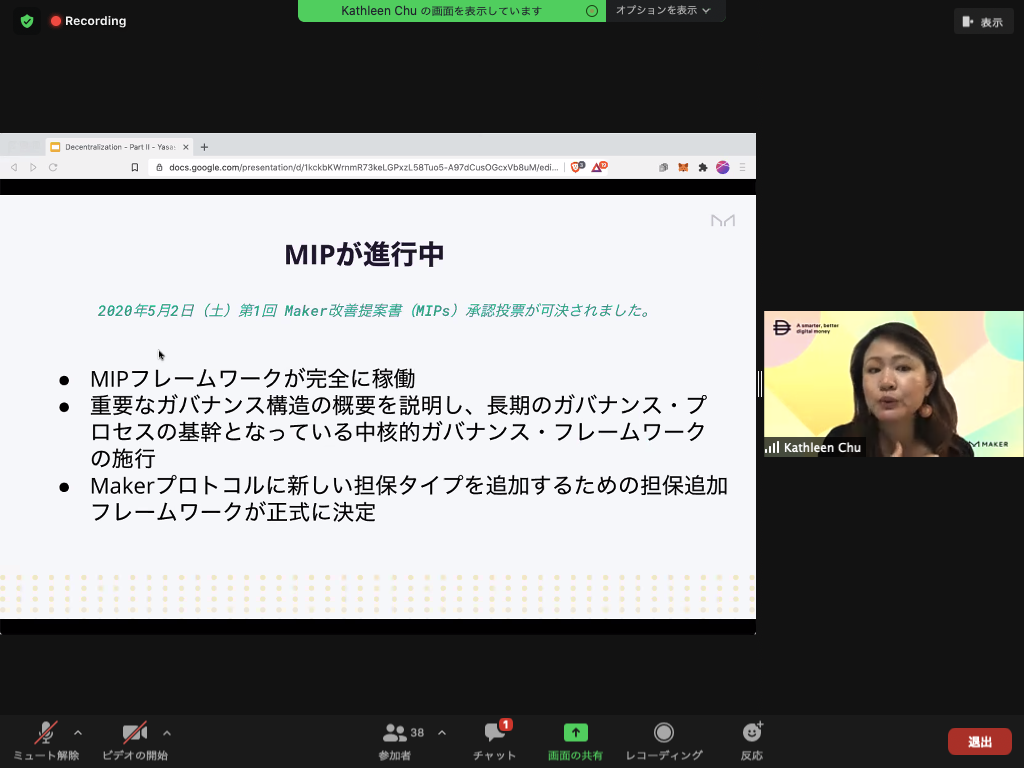Screen dimensions: 1024x768
Task: Click the green 2020年5月2日 subtitle text
Action: click(374, 311)
